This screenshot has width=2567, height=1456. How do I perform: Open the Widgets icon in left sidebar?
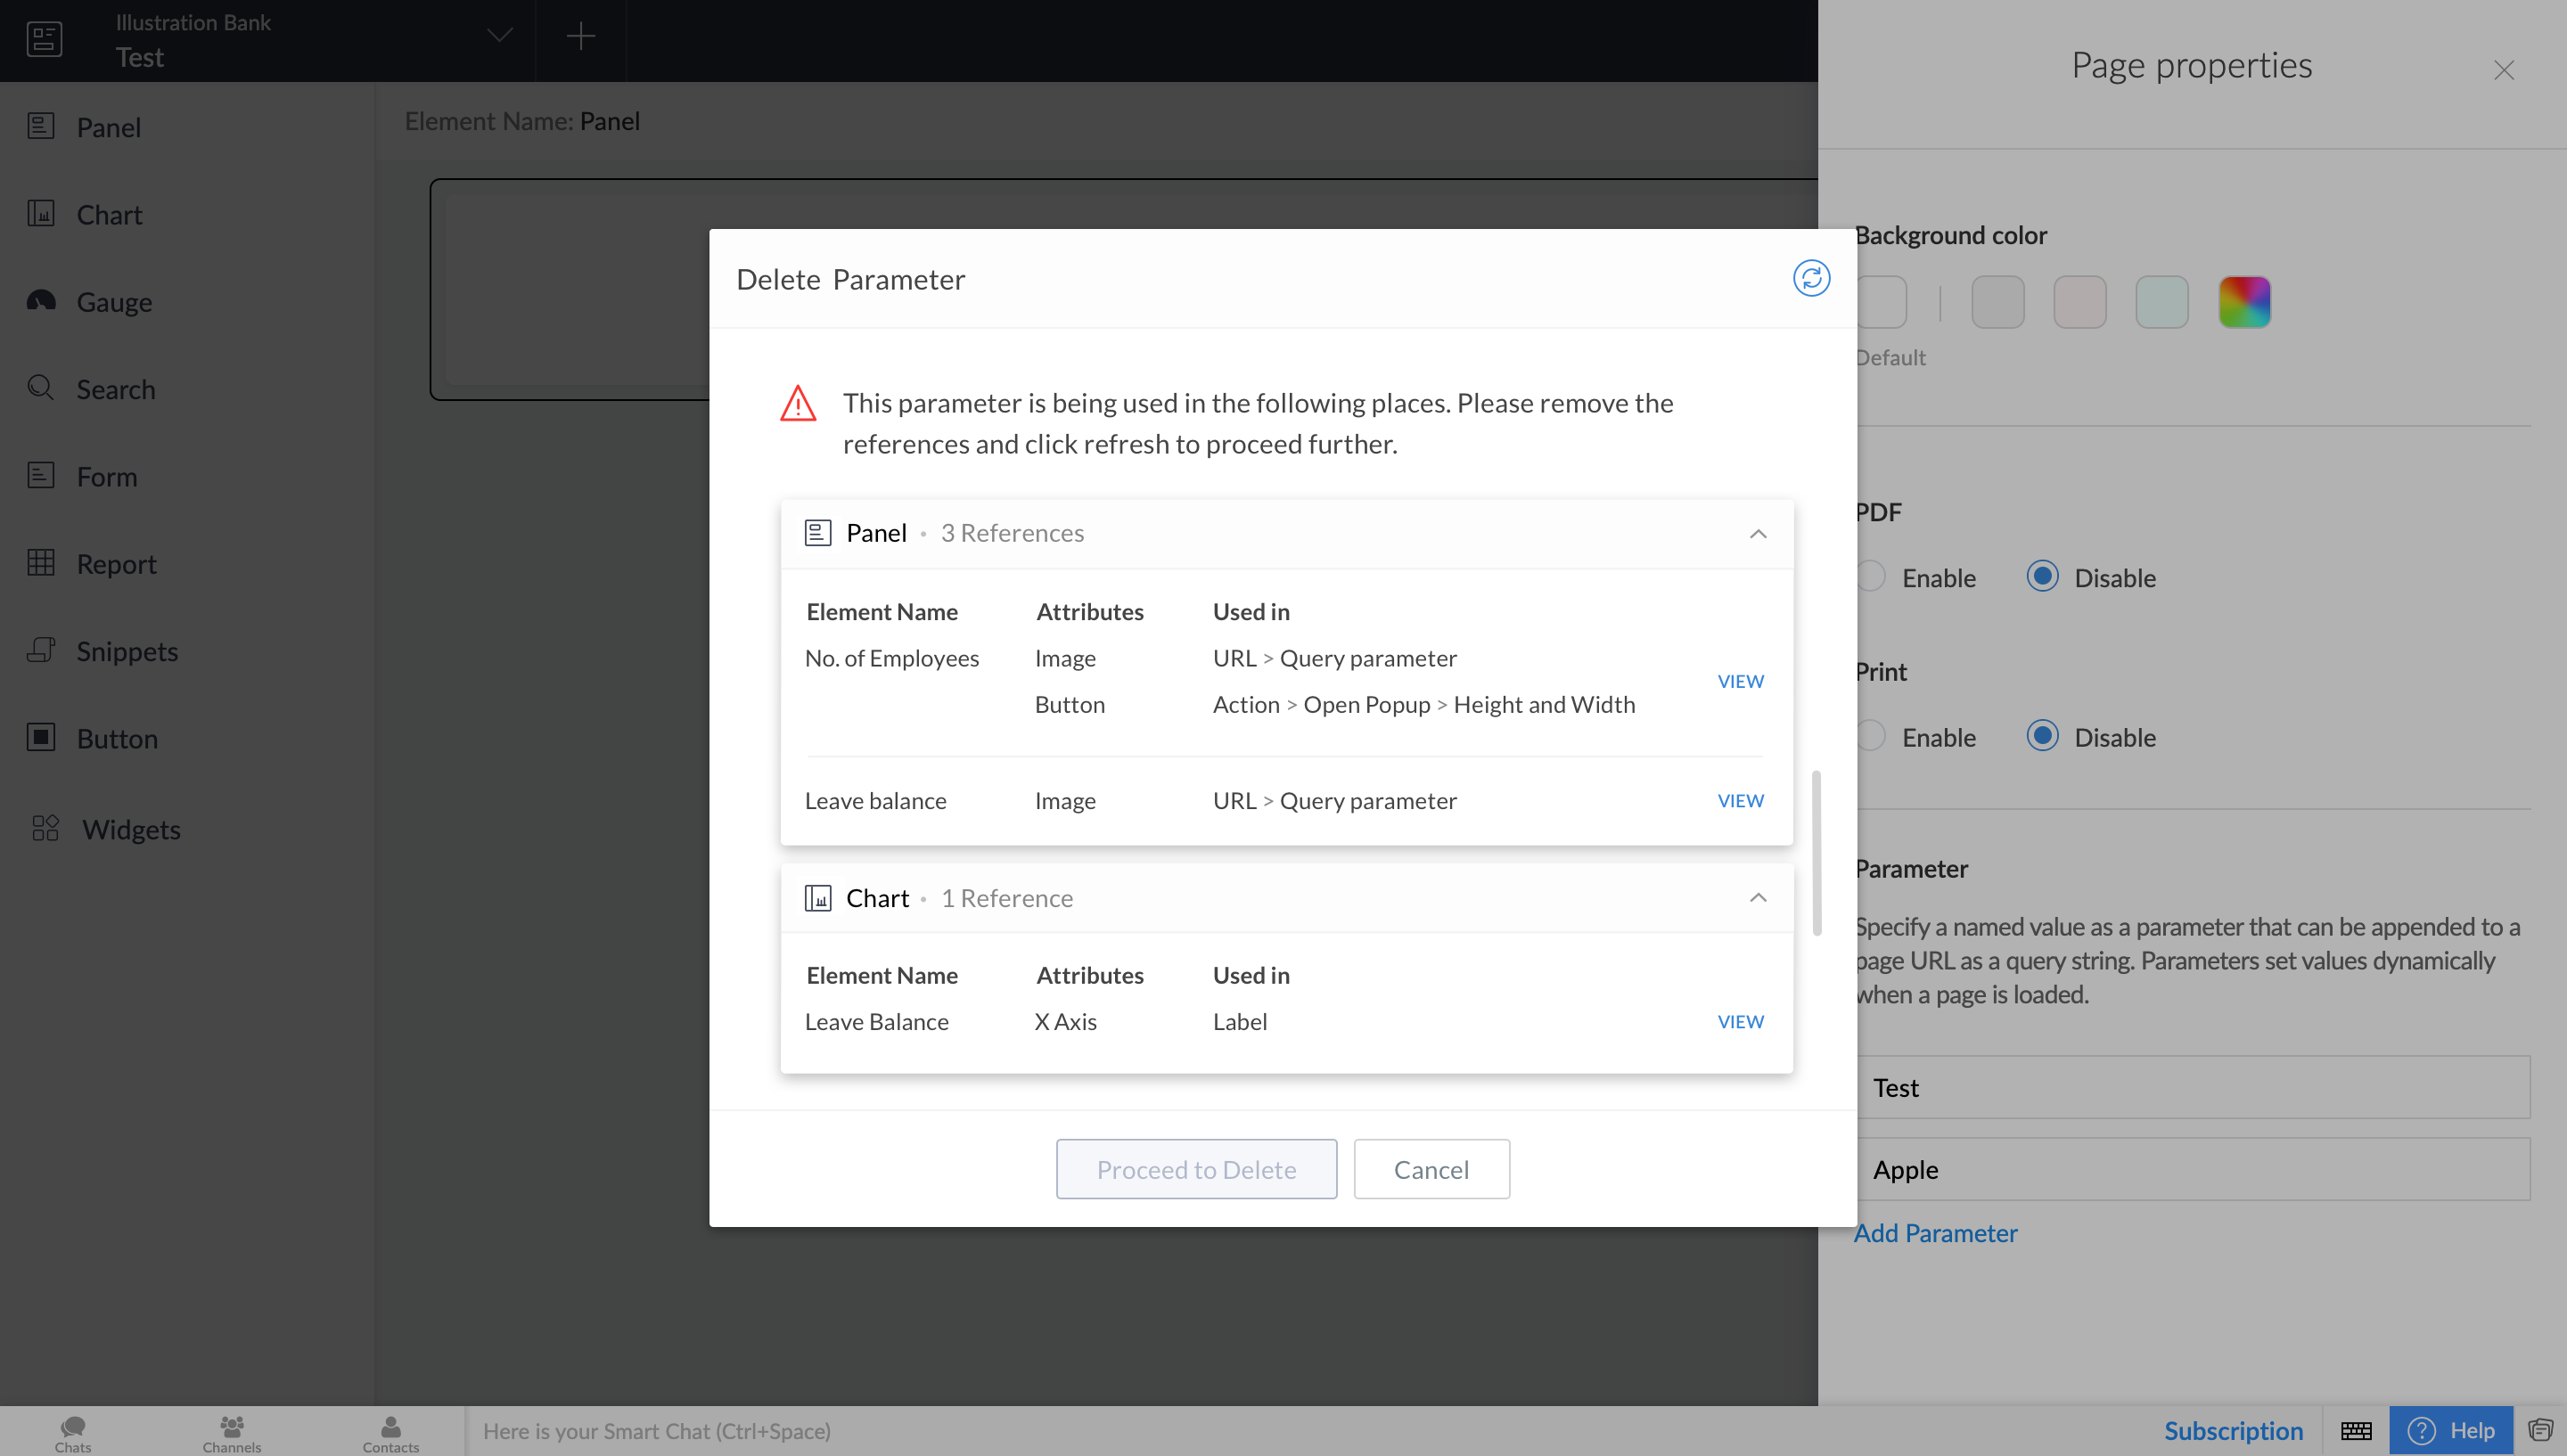(45, 828)
